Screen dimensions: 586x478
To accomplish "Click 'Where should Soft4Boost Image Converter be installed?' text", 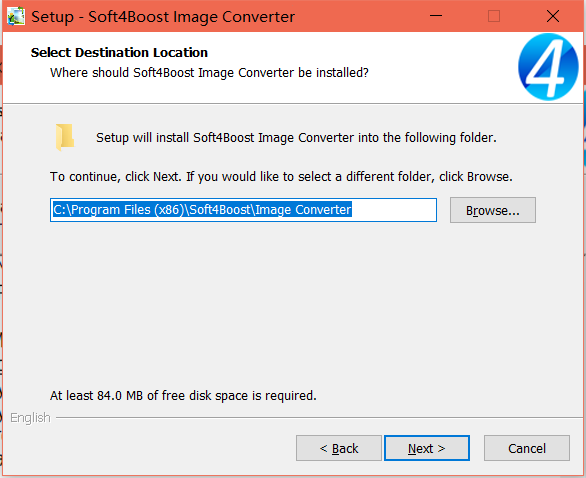I will pyautogui.click(x=209, y=73).
